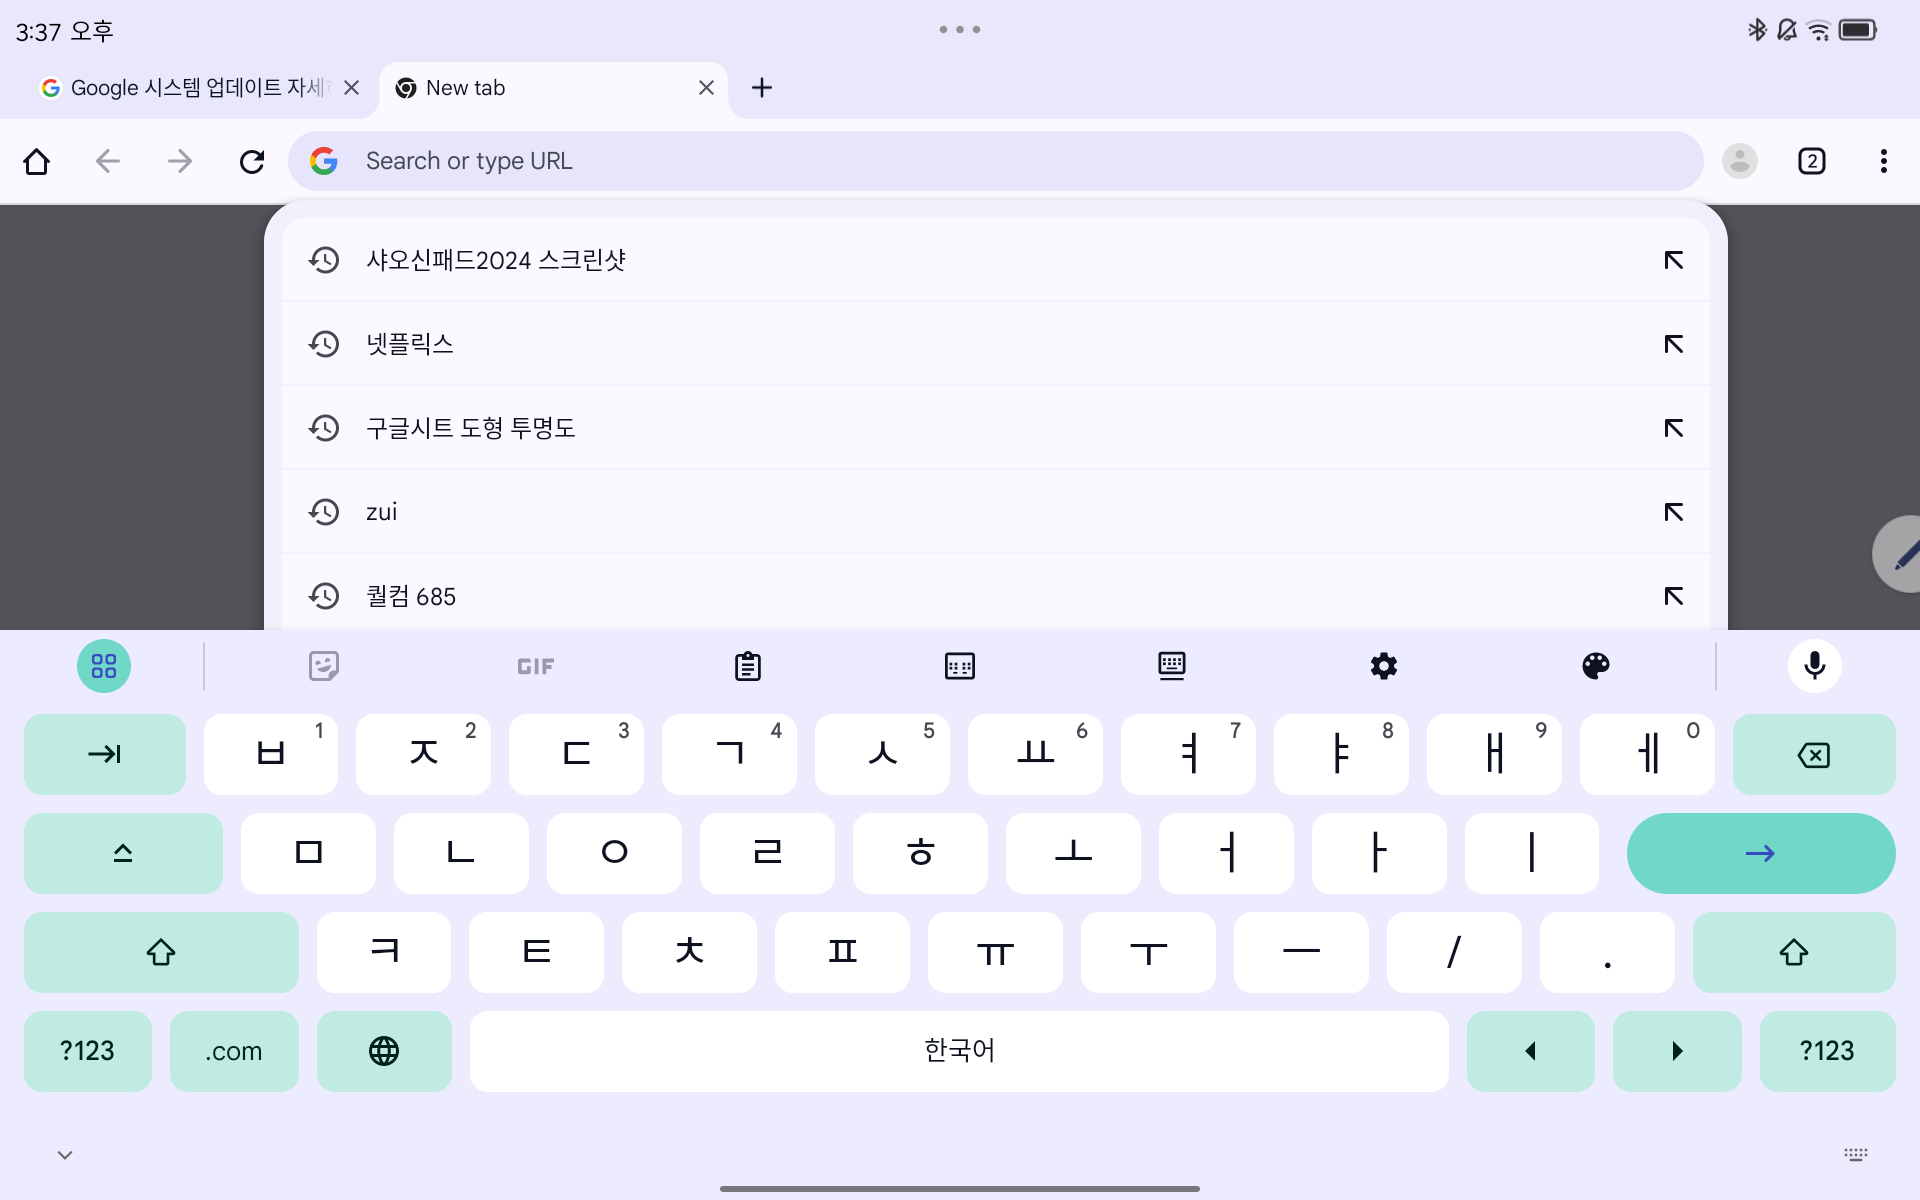Tap the slash key
The image size is (1920, 1200).
(1454, 952)
